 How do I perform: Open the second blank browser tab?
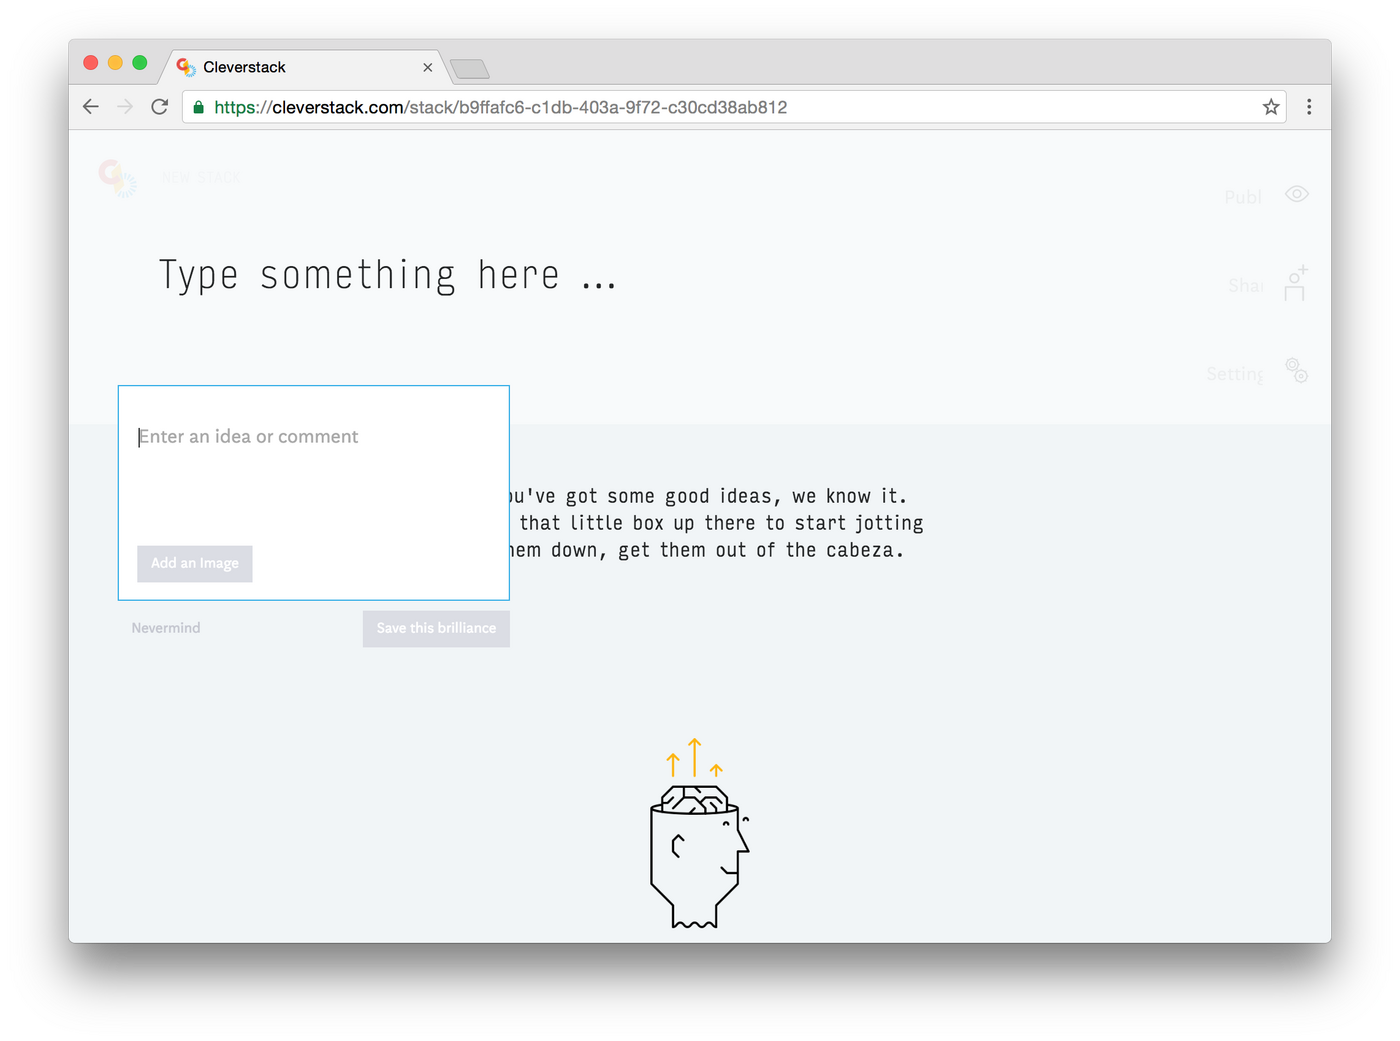click(469, 69)
